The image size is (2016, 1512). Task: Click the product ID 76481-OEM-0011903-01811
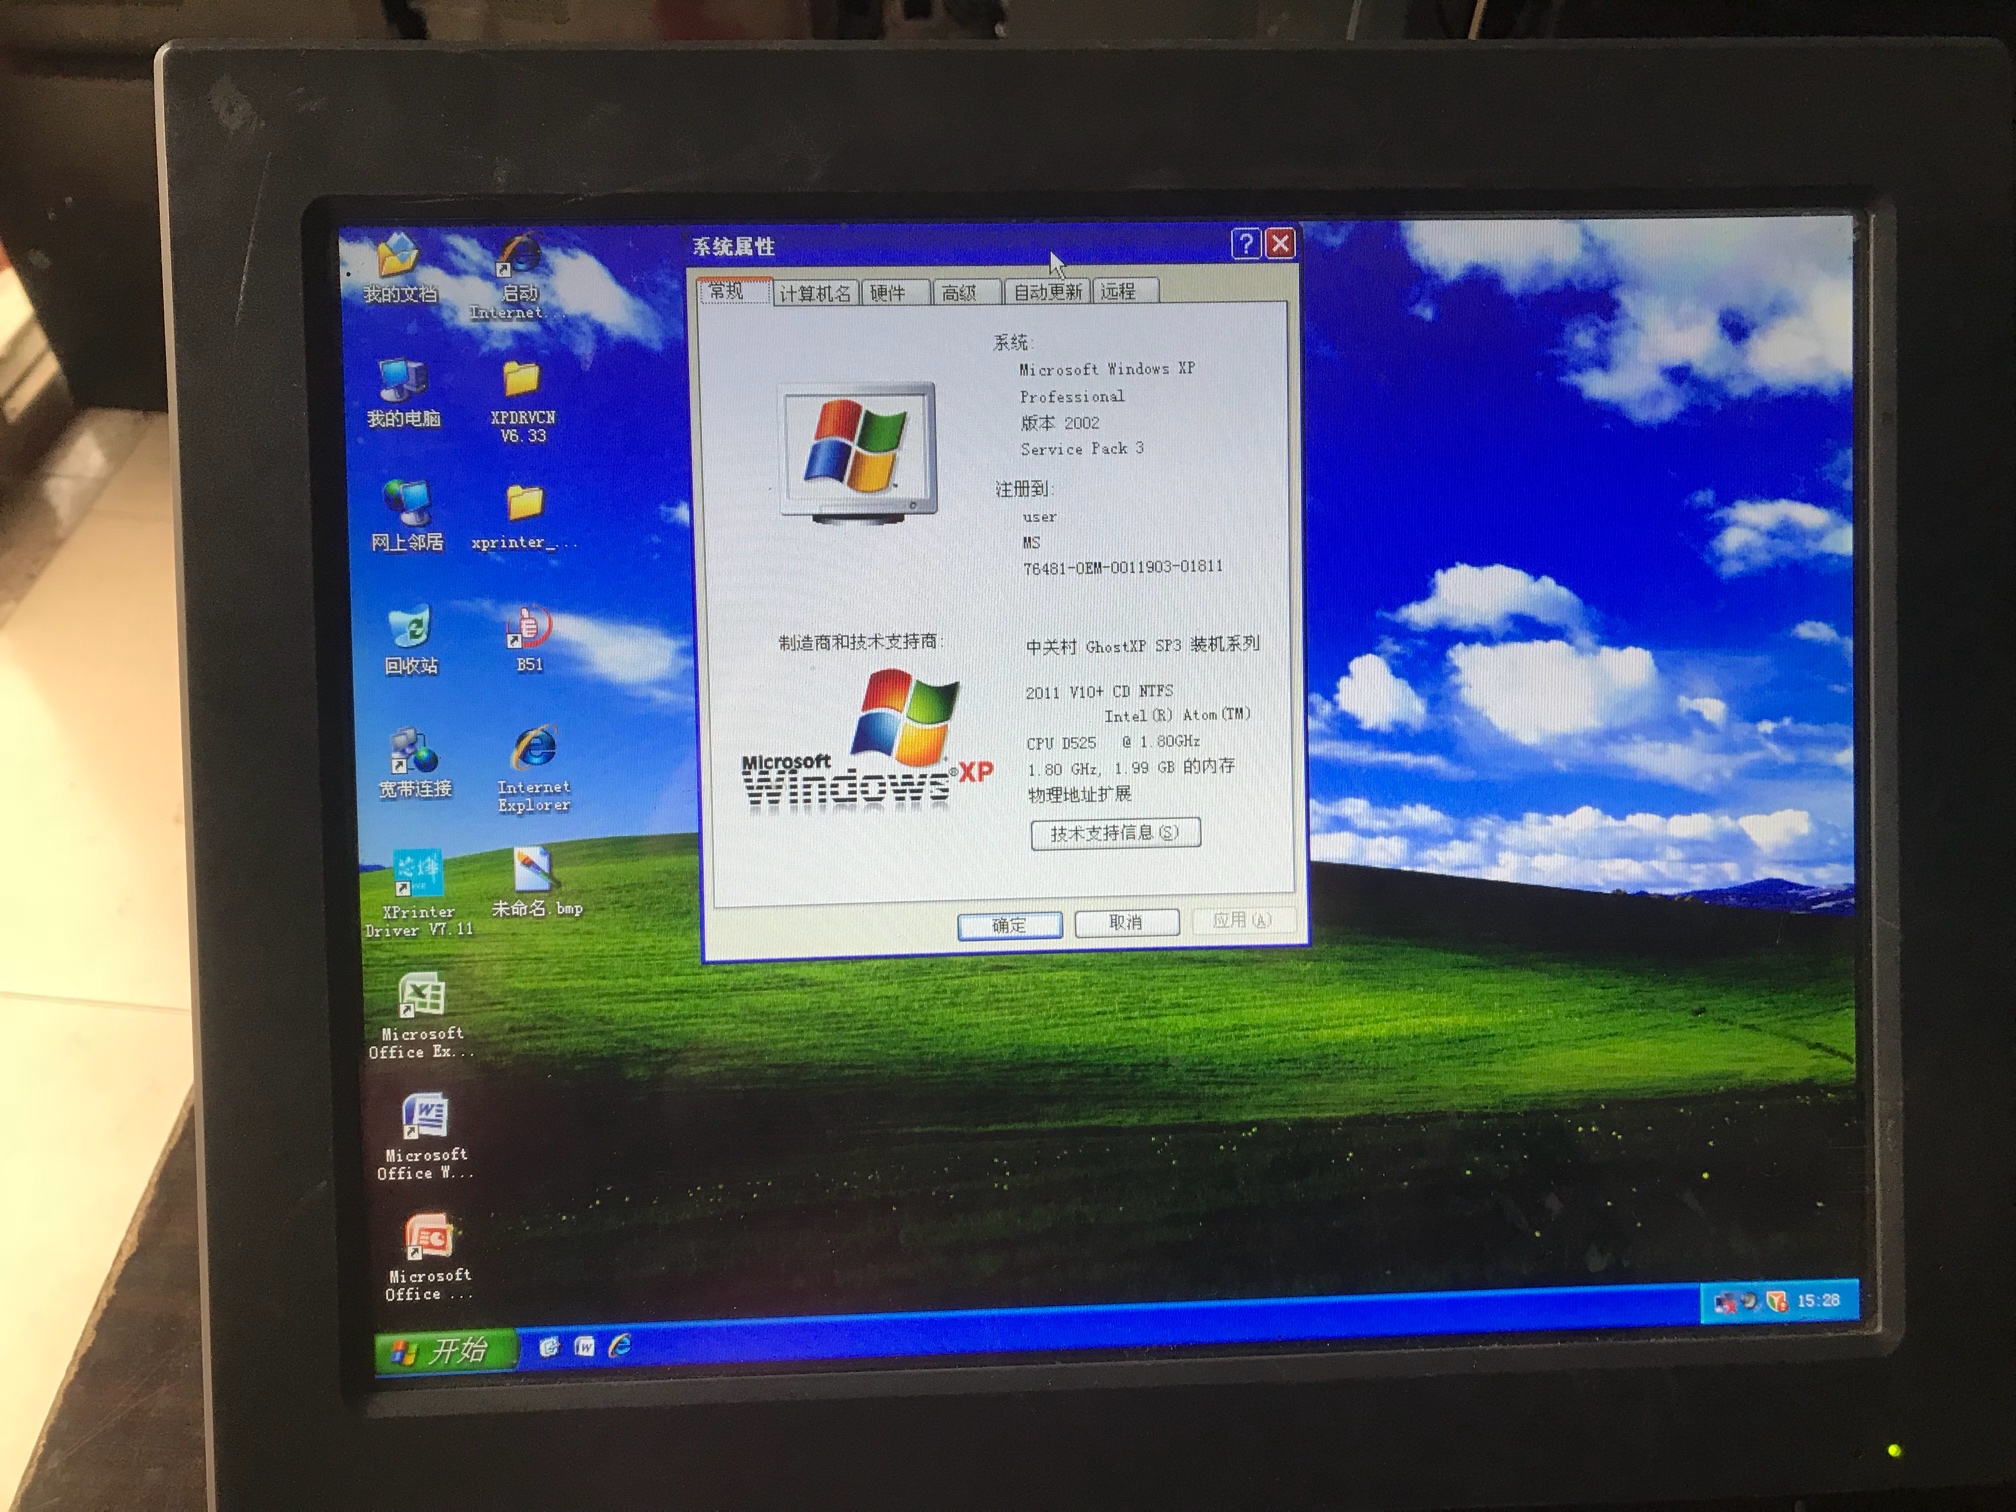click(1122, 567)
